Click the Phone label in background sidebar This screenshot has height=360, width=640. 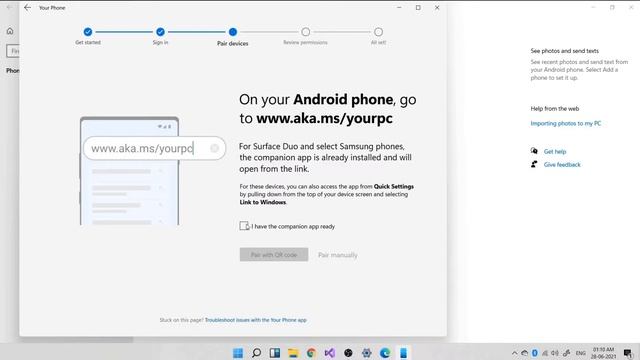click(13, 71)
